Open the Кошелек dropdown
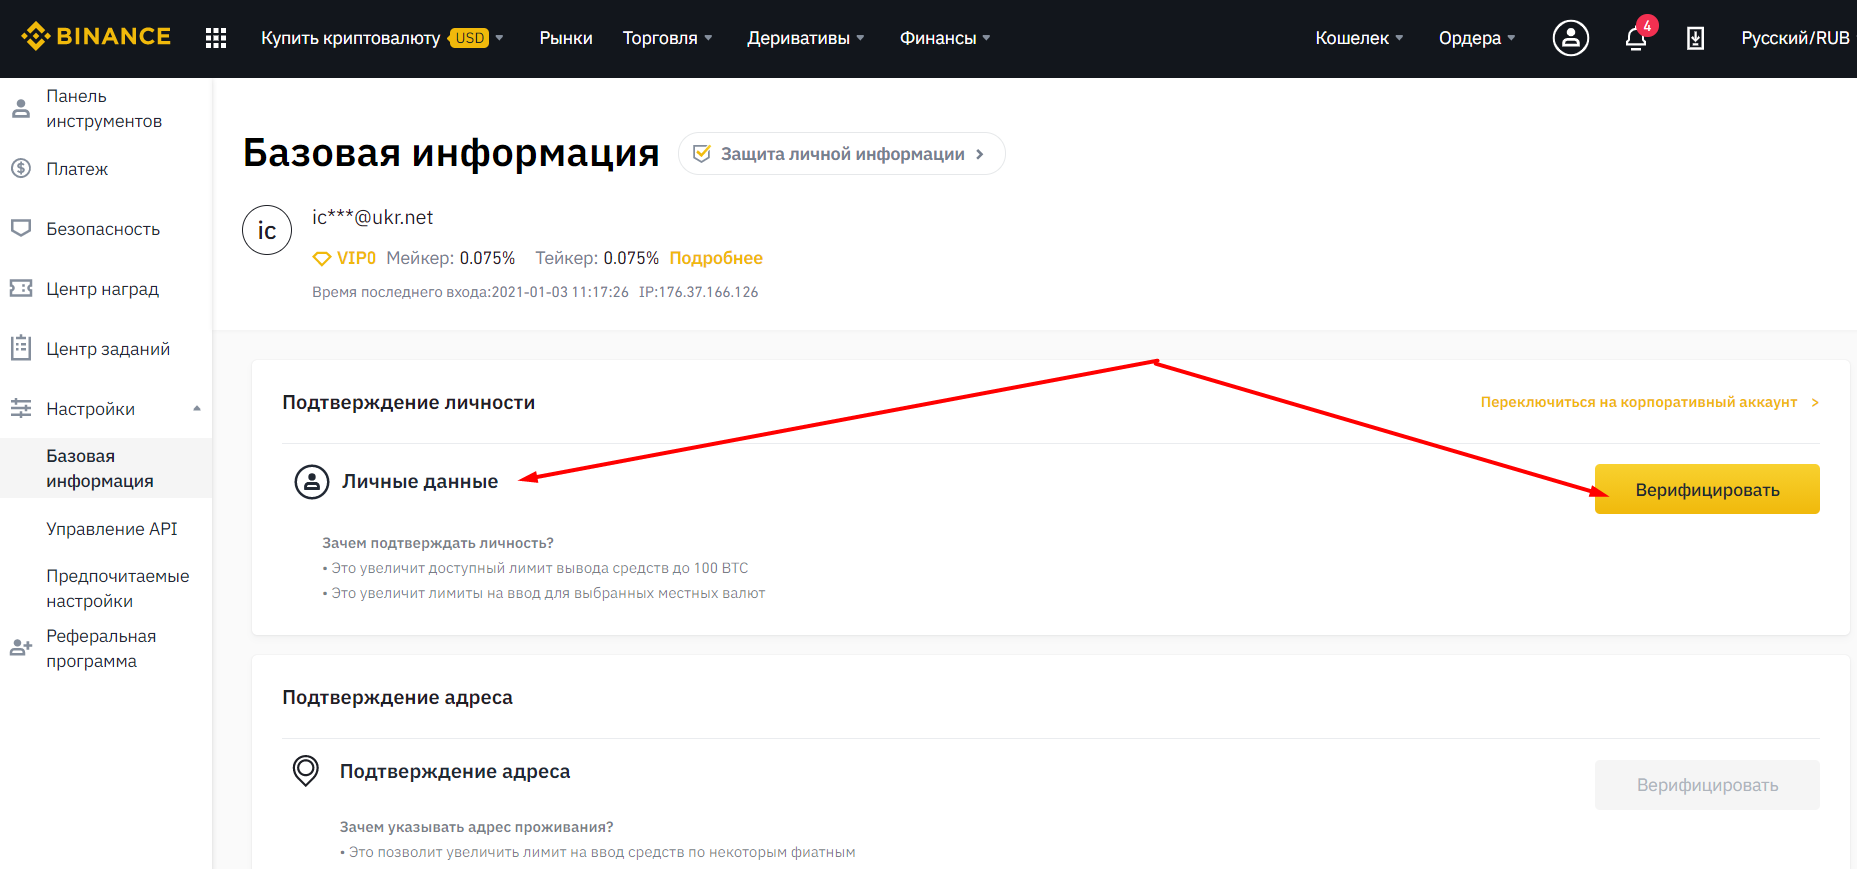This screenshot has width=1857, height=869. coord(1359,38)
